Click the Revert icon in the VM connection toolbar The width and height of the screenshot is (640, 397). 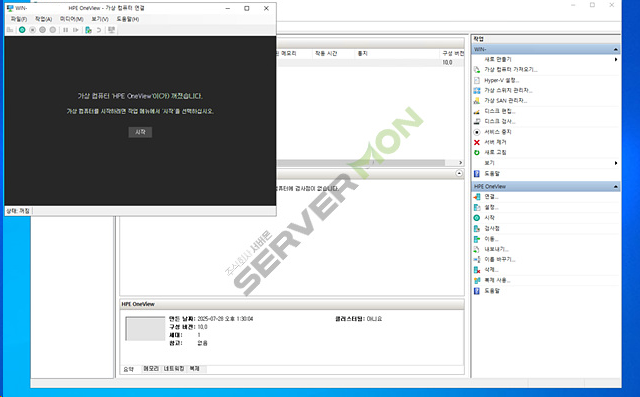pyautogui.click(x=98, y=30)
